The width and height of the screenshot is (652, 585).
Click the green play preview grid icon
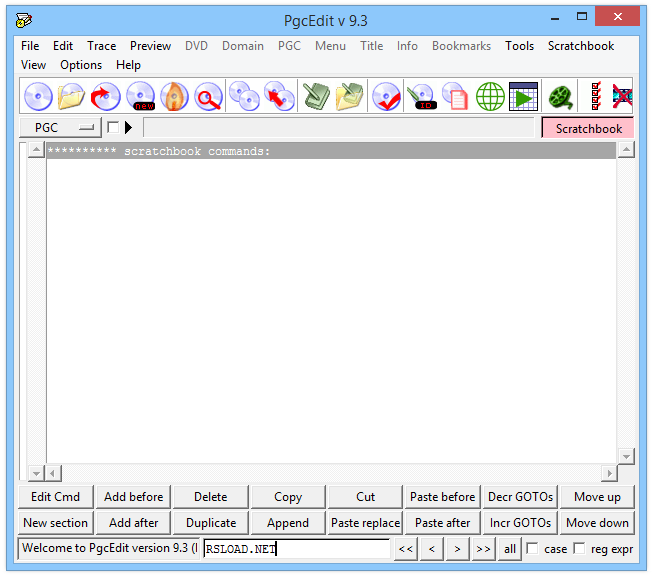coord(524,96)
